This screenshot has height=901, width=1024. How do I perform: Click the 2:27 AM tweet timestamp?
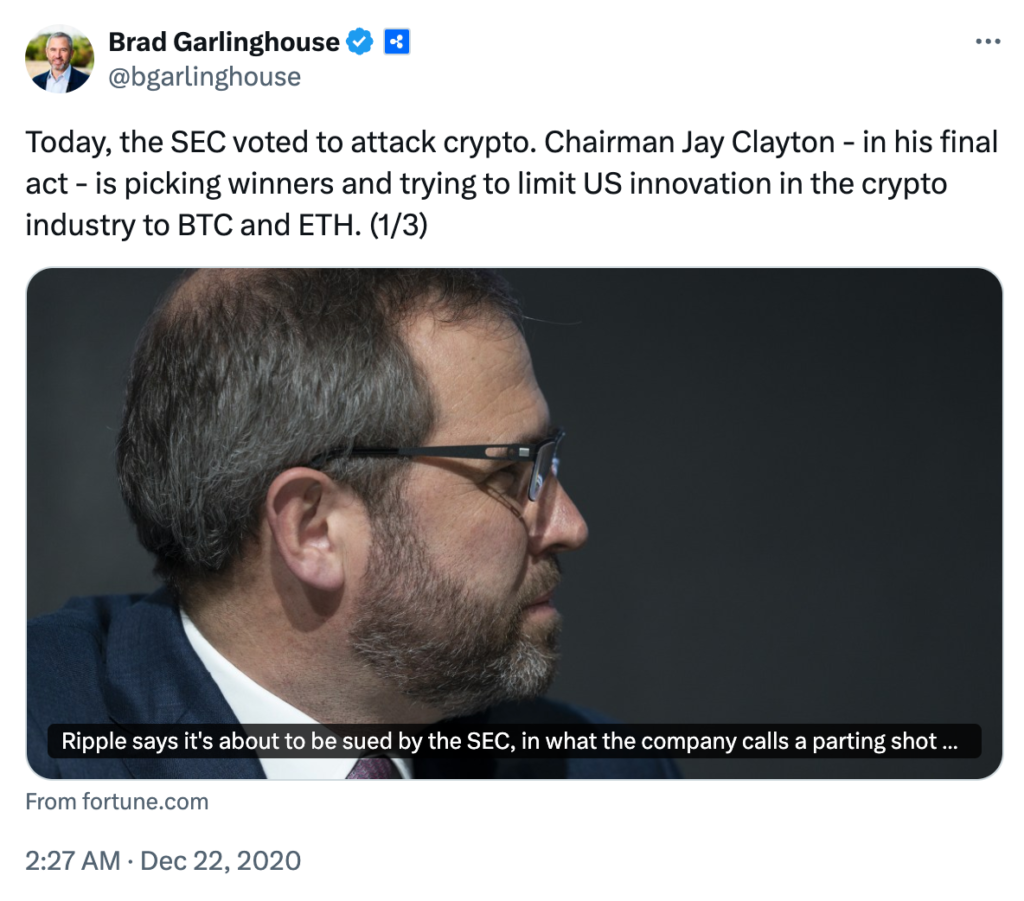click(72, 860)
